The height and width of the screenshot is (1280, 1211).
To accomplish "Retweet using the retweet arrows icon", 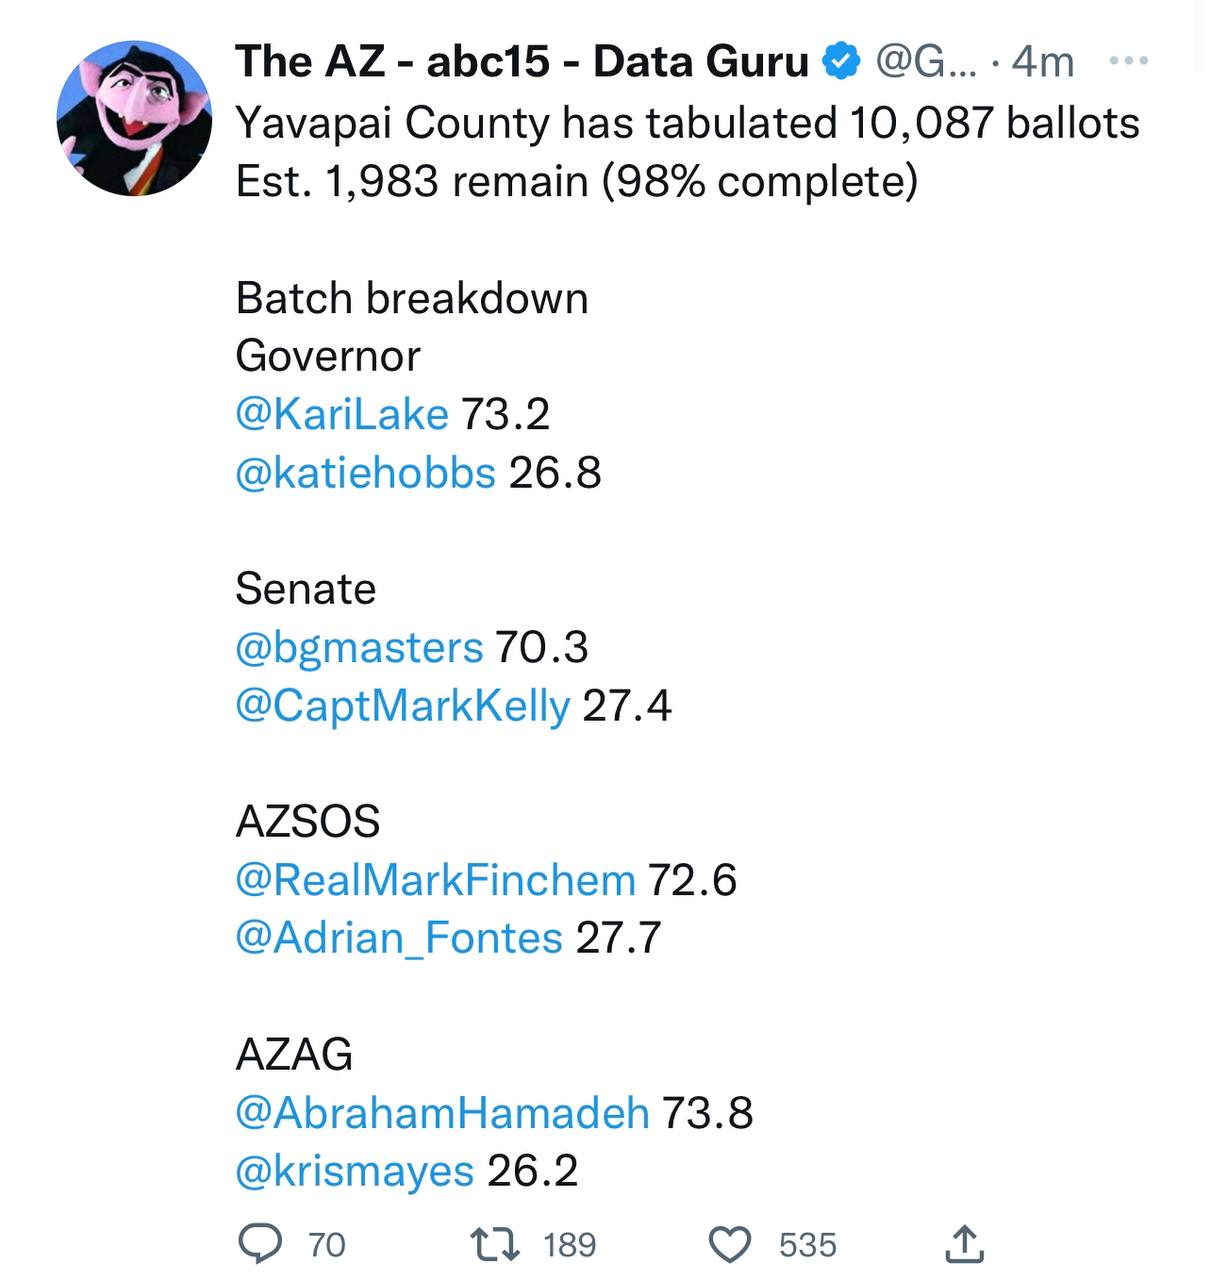I will point(494,1244).
